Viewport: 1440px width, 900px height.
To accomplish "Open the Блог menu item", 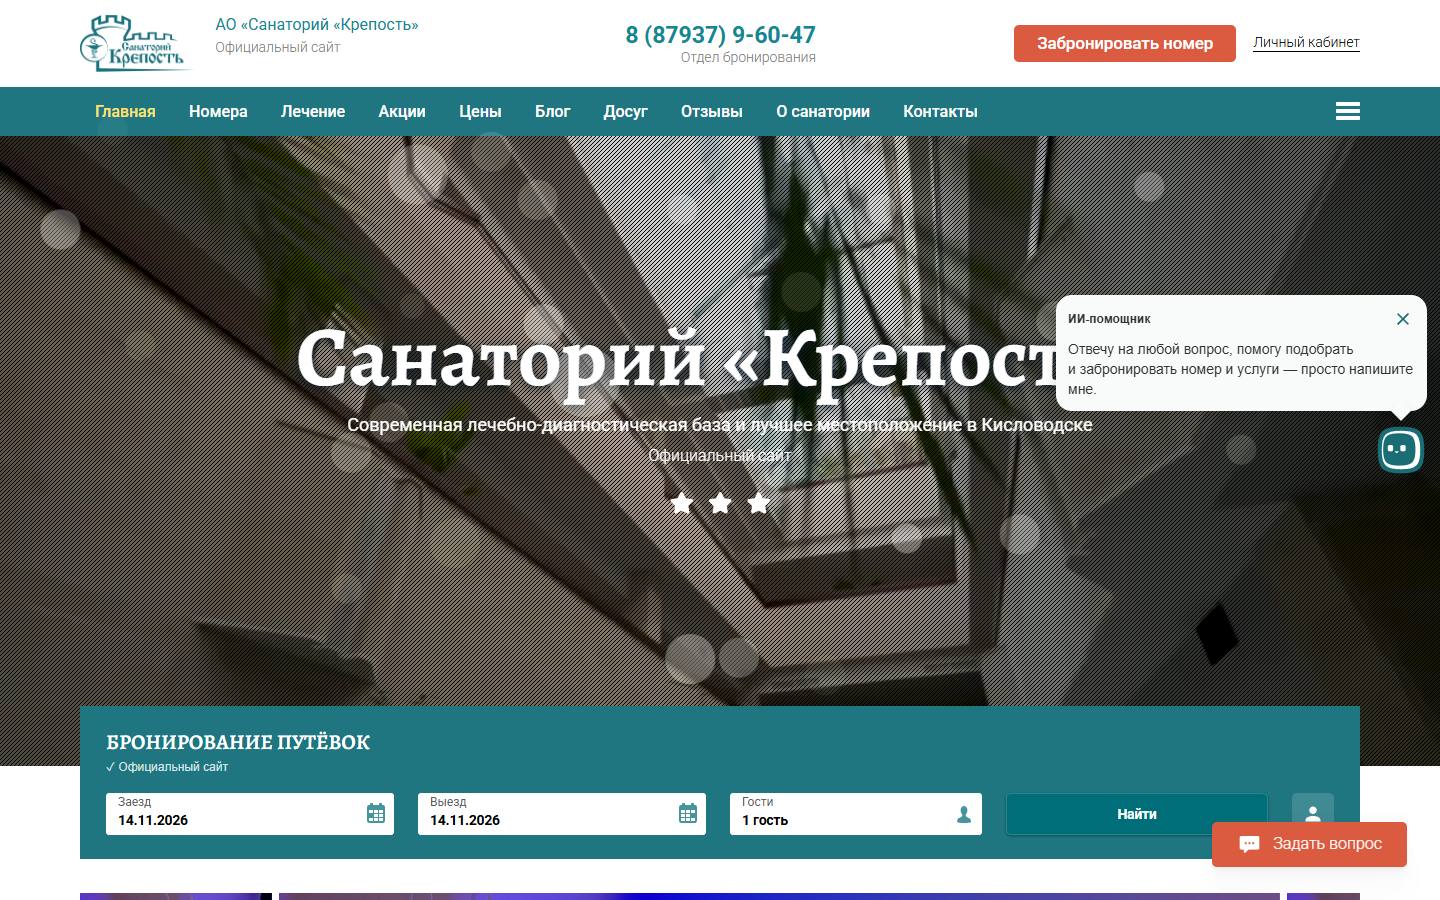I will 552,111.
